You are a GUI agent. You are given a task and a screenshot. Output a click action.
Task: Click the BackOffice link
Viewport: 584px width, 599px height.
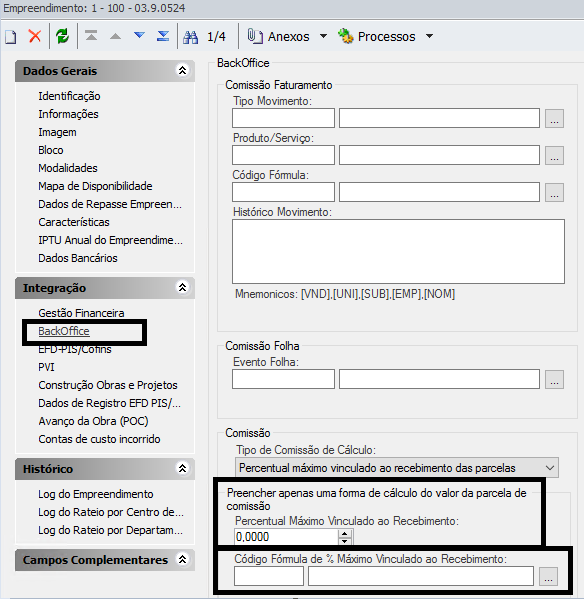coord(64,331)
